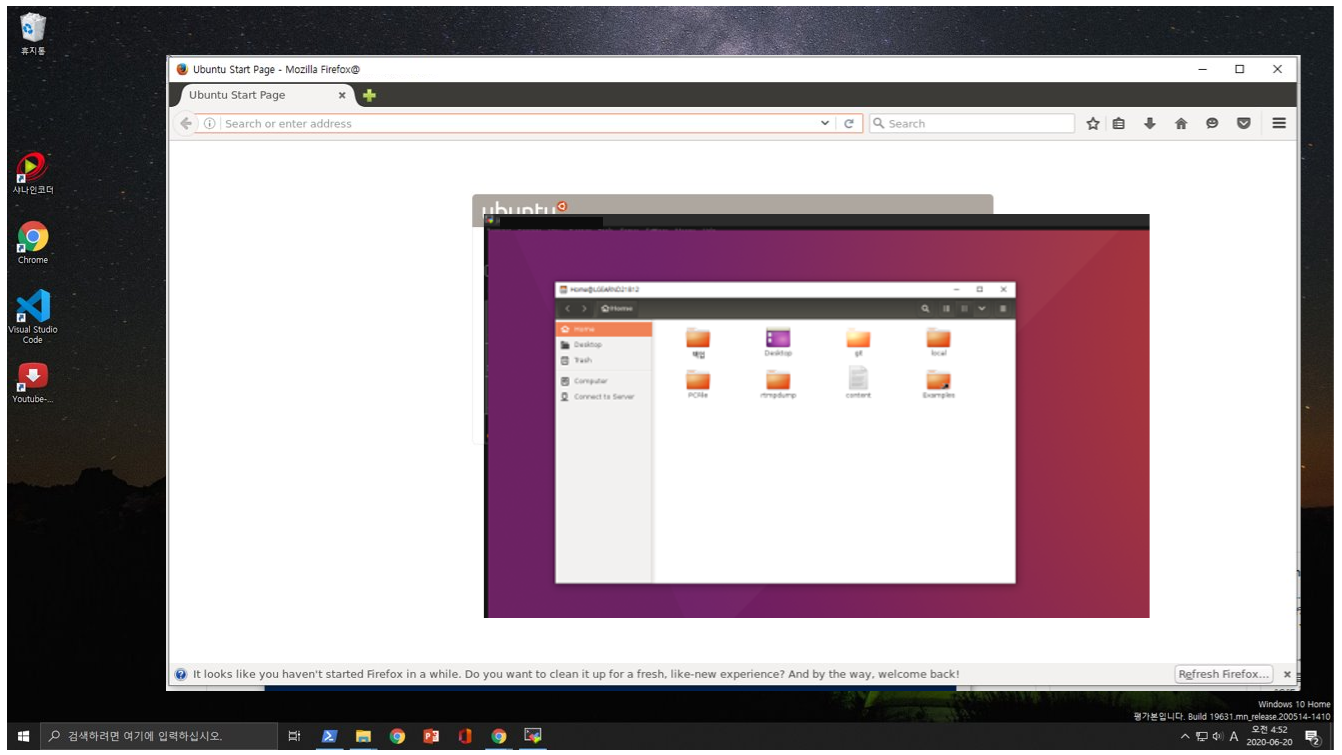
Task: Click the volume speaker tray icon
Action: (x=1217, y=737)
